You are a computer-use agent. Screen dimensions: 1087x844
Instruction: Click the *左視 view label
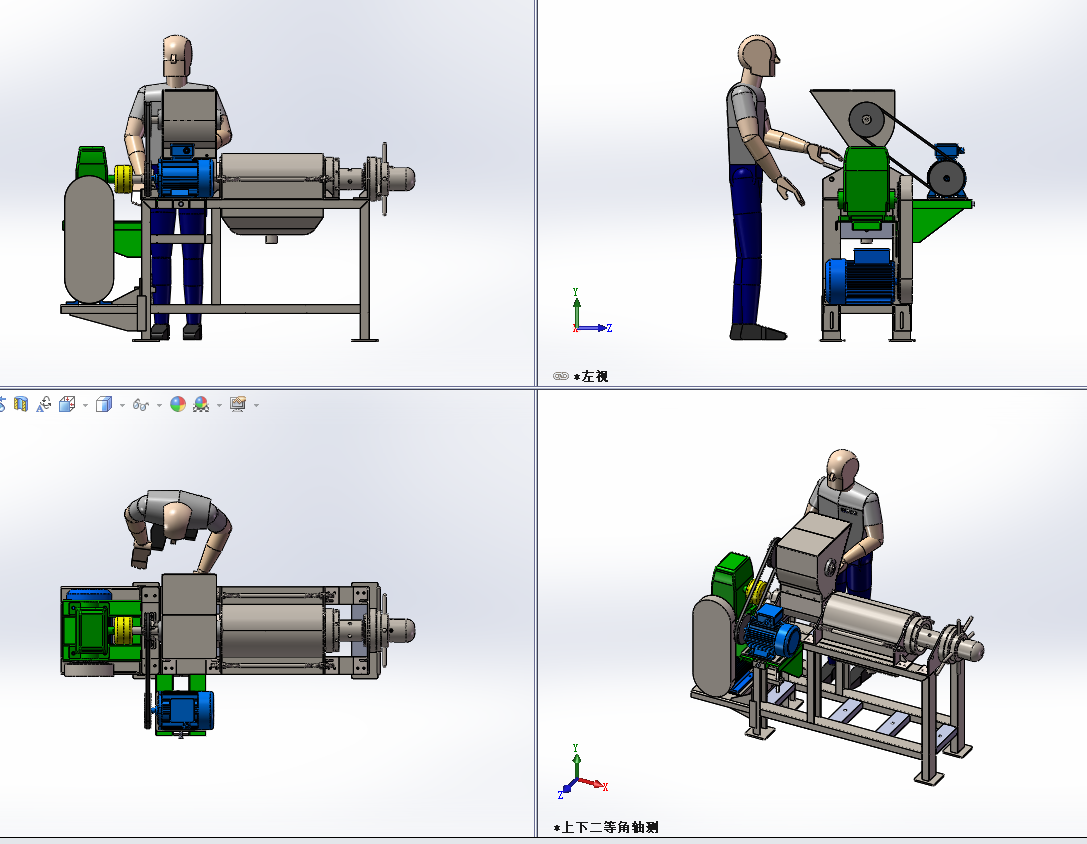pos(591,377)
